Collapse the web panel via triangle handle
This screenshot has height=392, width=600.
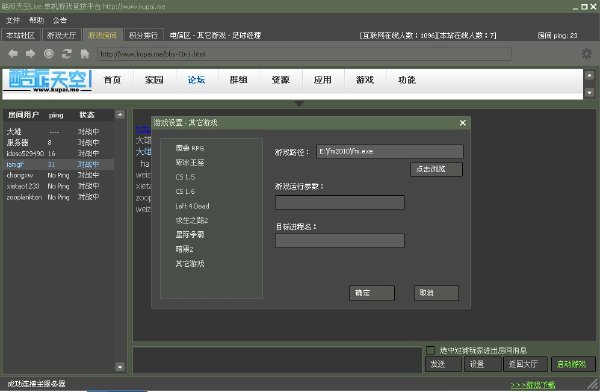coord(299,103)
